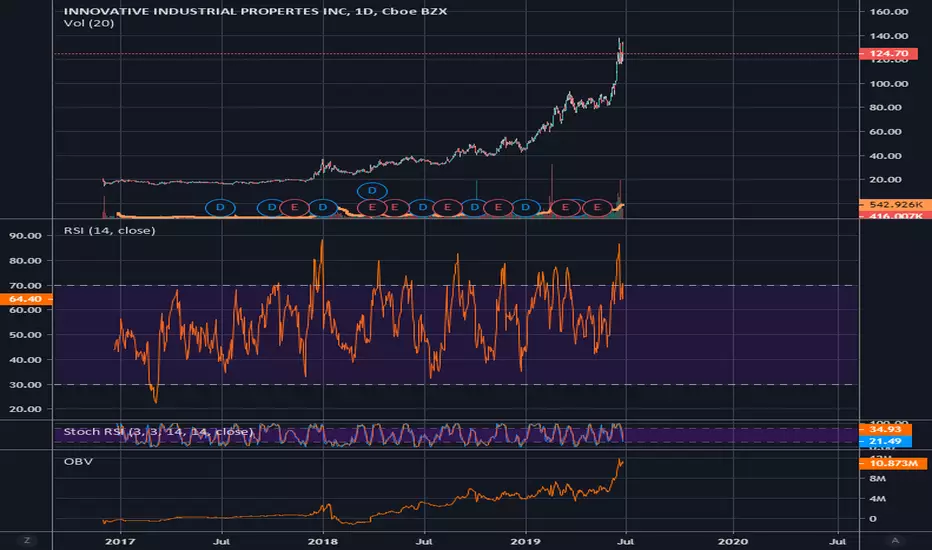Click the 4M OBV axis label
The image size is (932, 550).
tap(877, 499)
